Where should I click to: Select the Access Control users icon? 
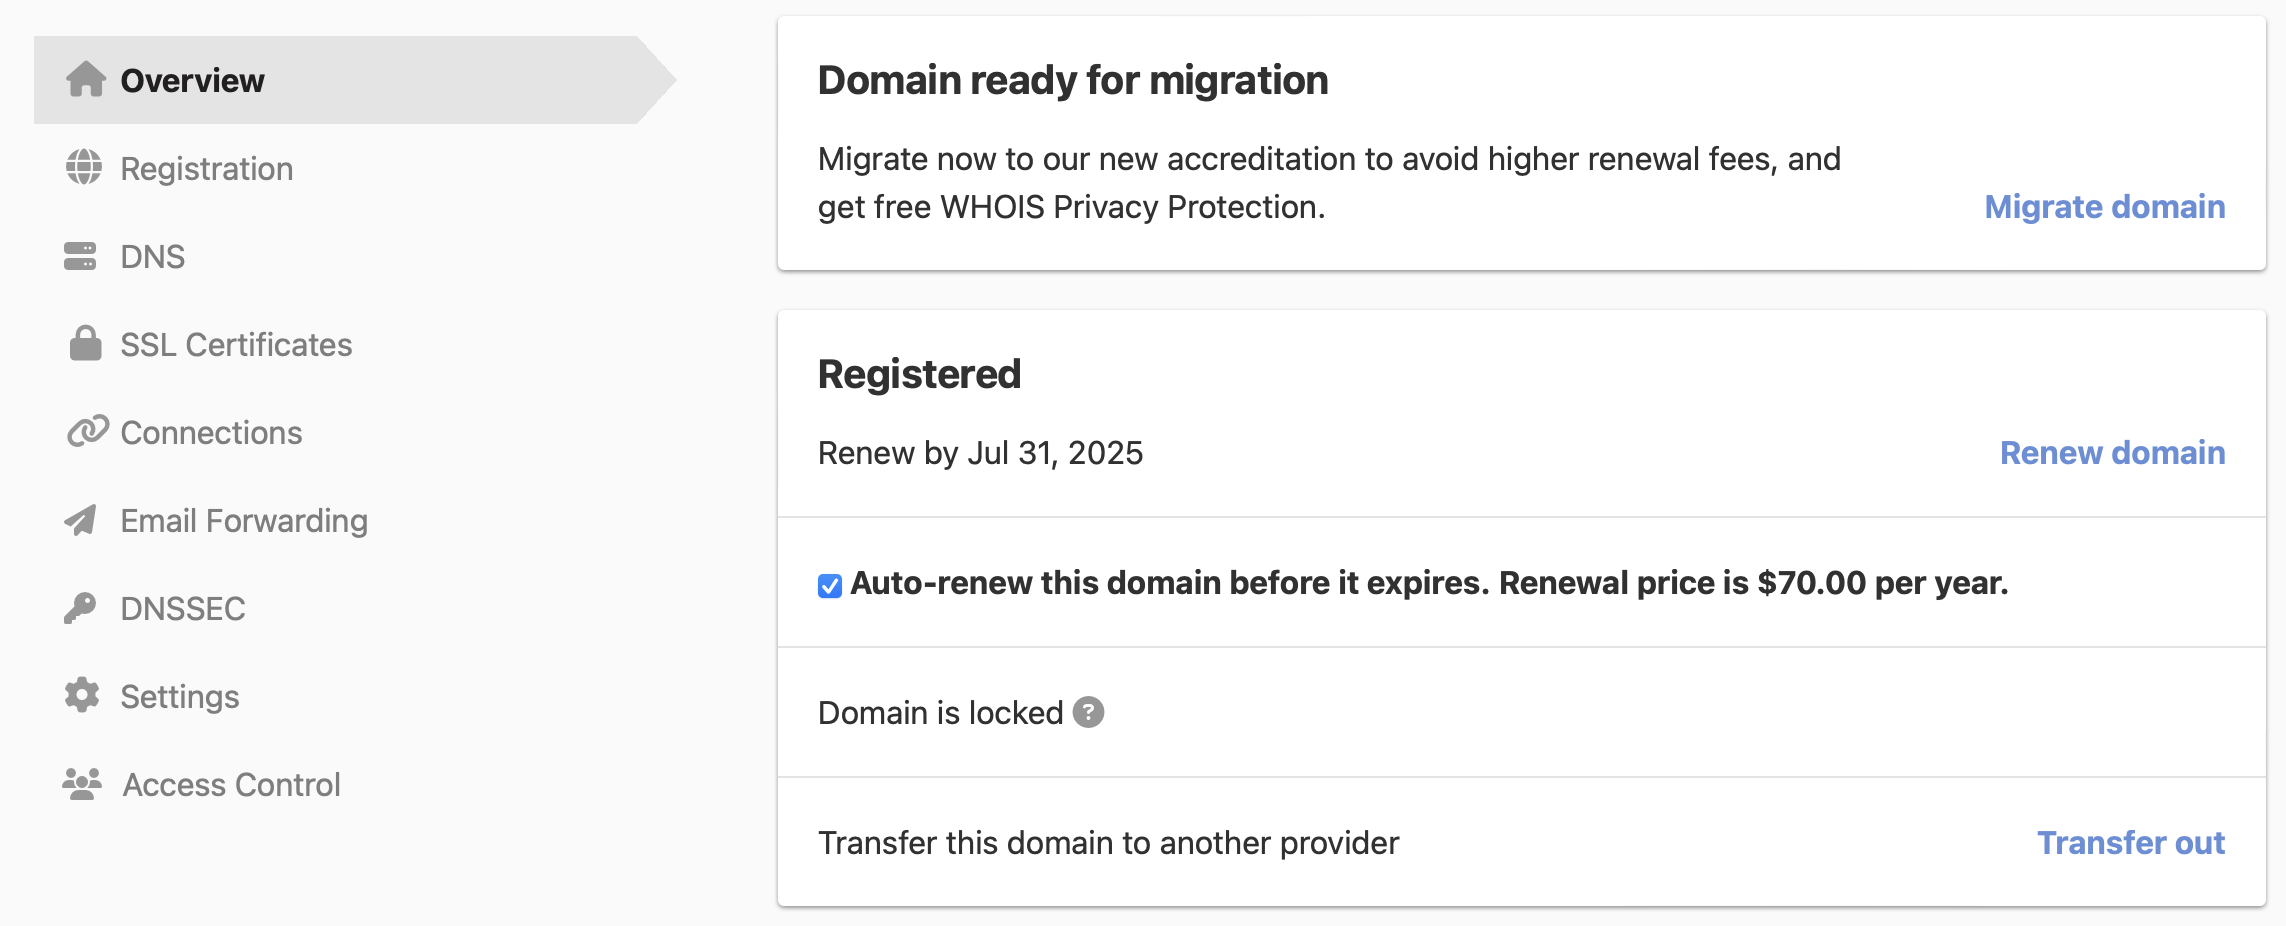(84, 784)
